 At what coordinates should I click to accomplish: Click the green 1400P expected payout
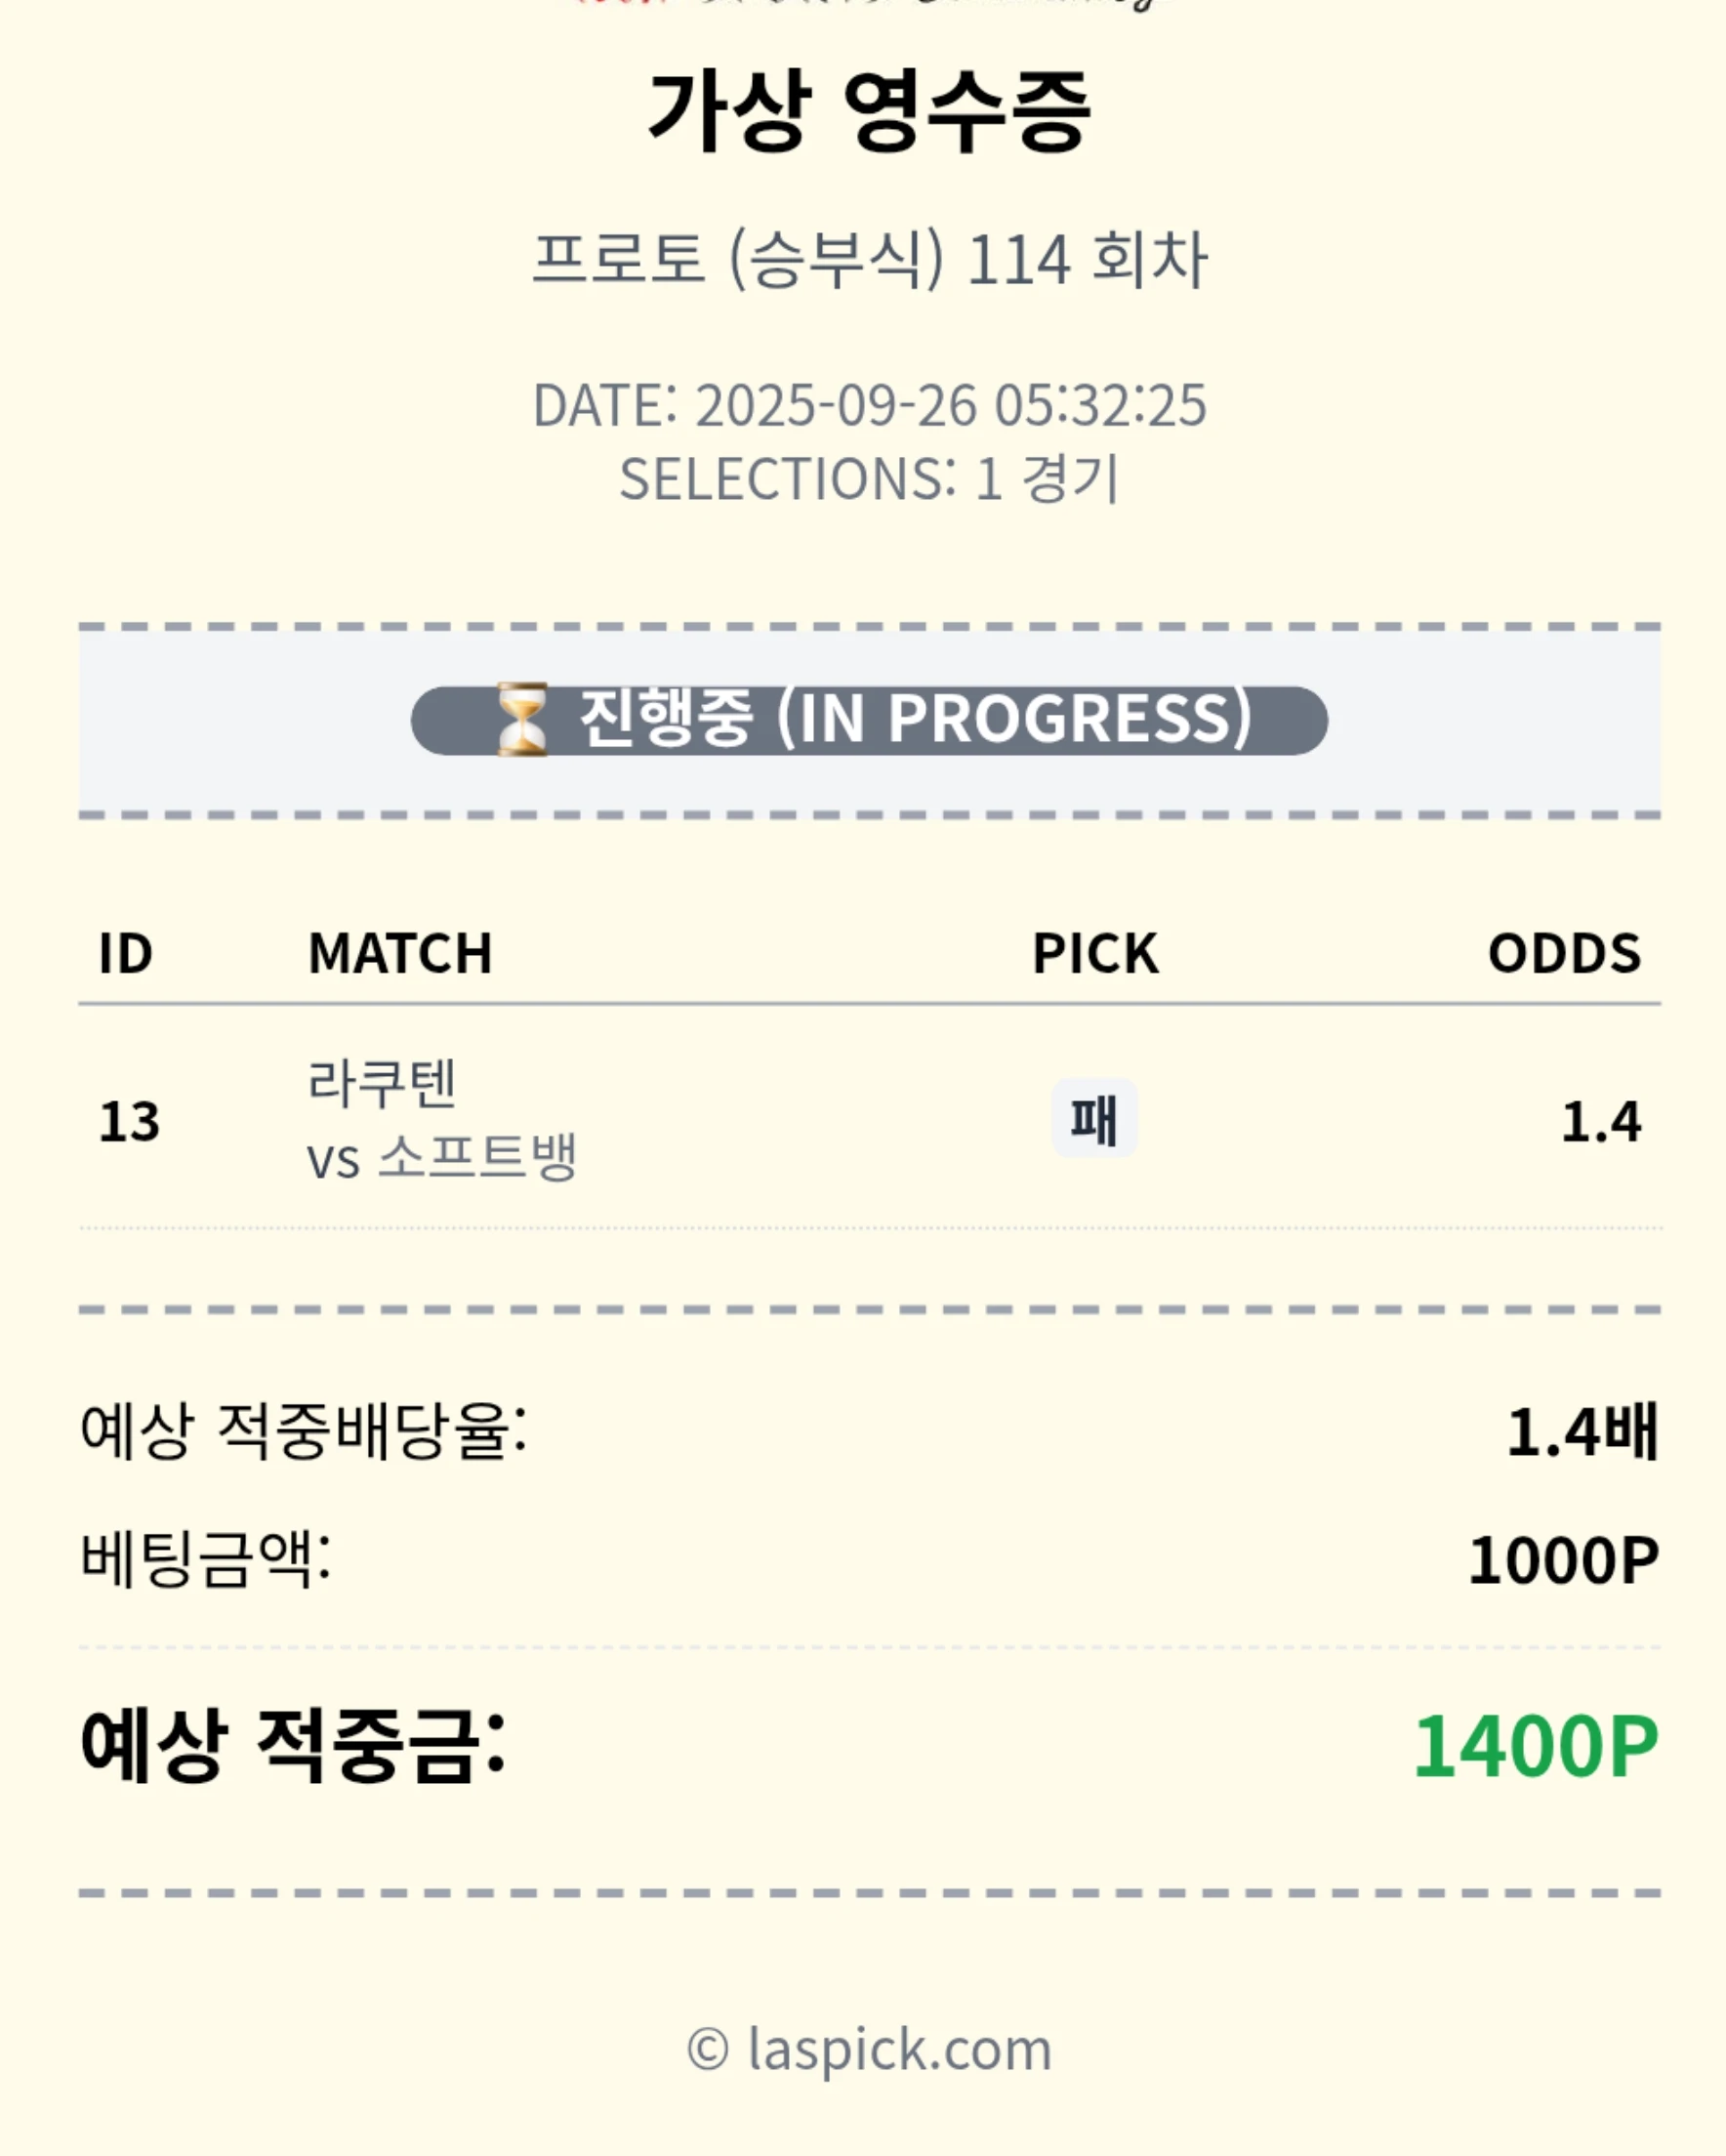point(1535,1747)
